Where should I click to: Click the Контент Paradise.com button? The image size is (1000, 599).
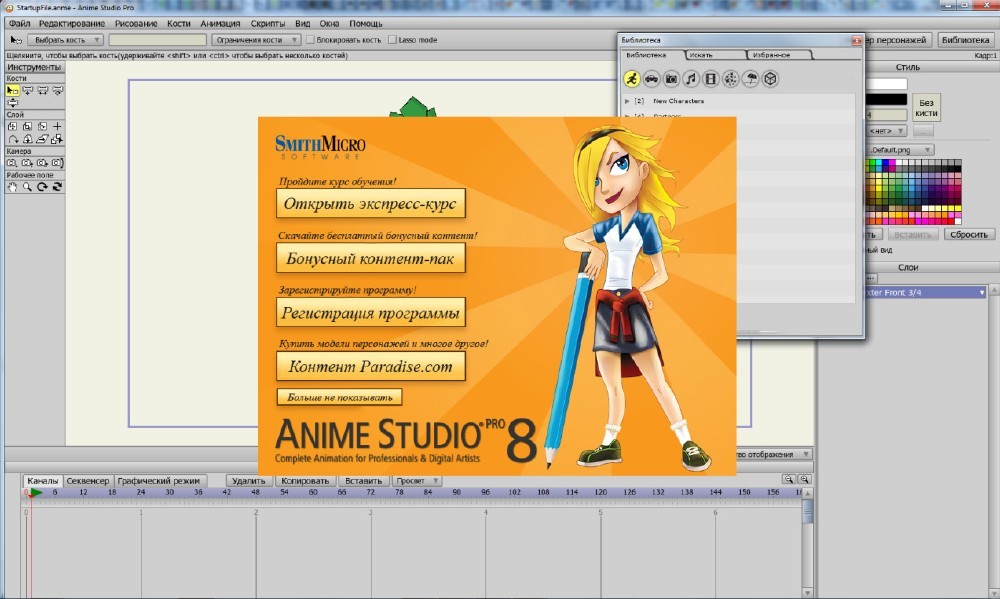tap(371, 366)
